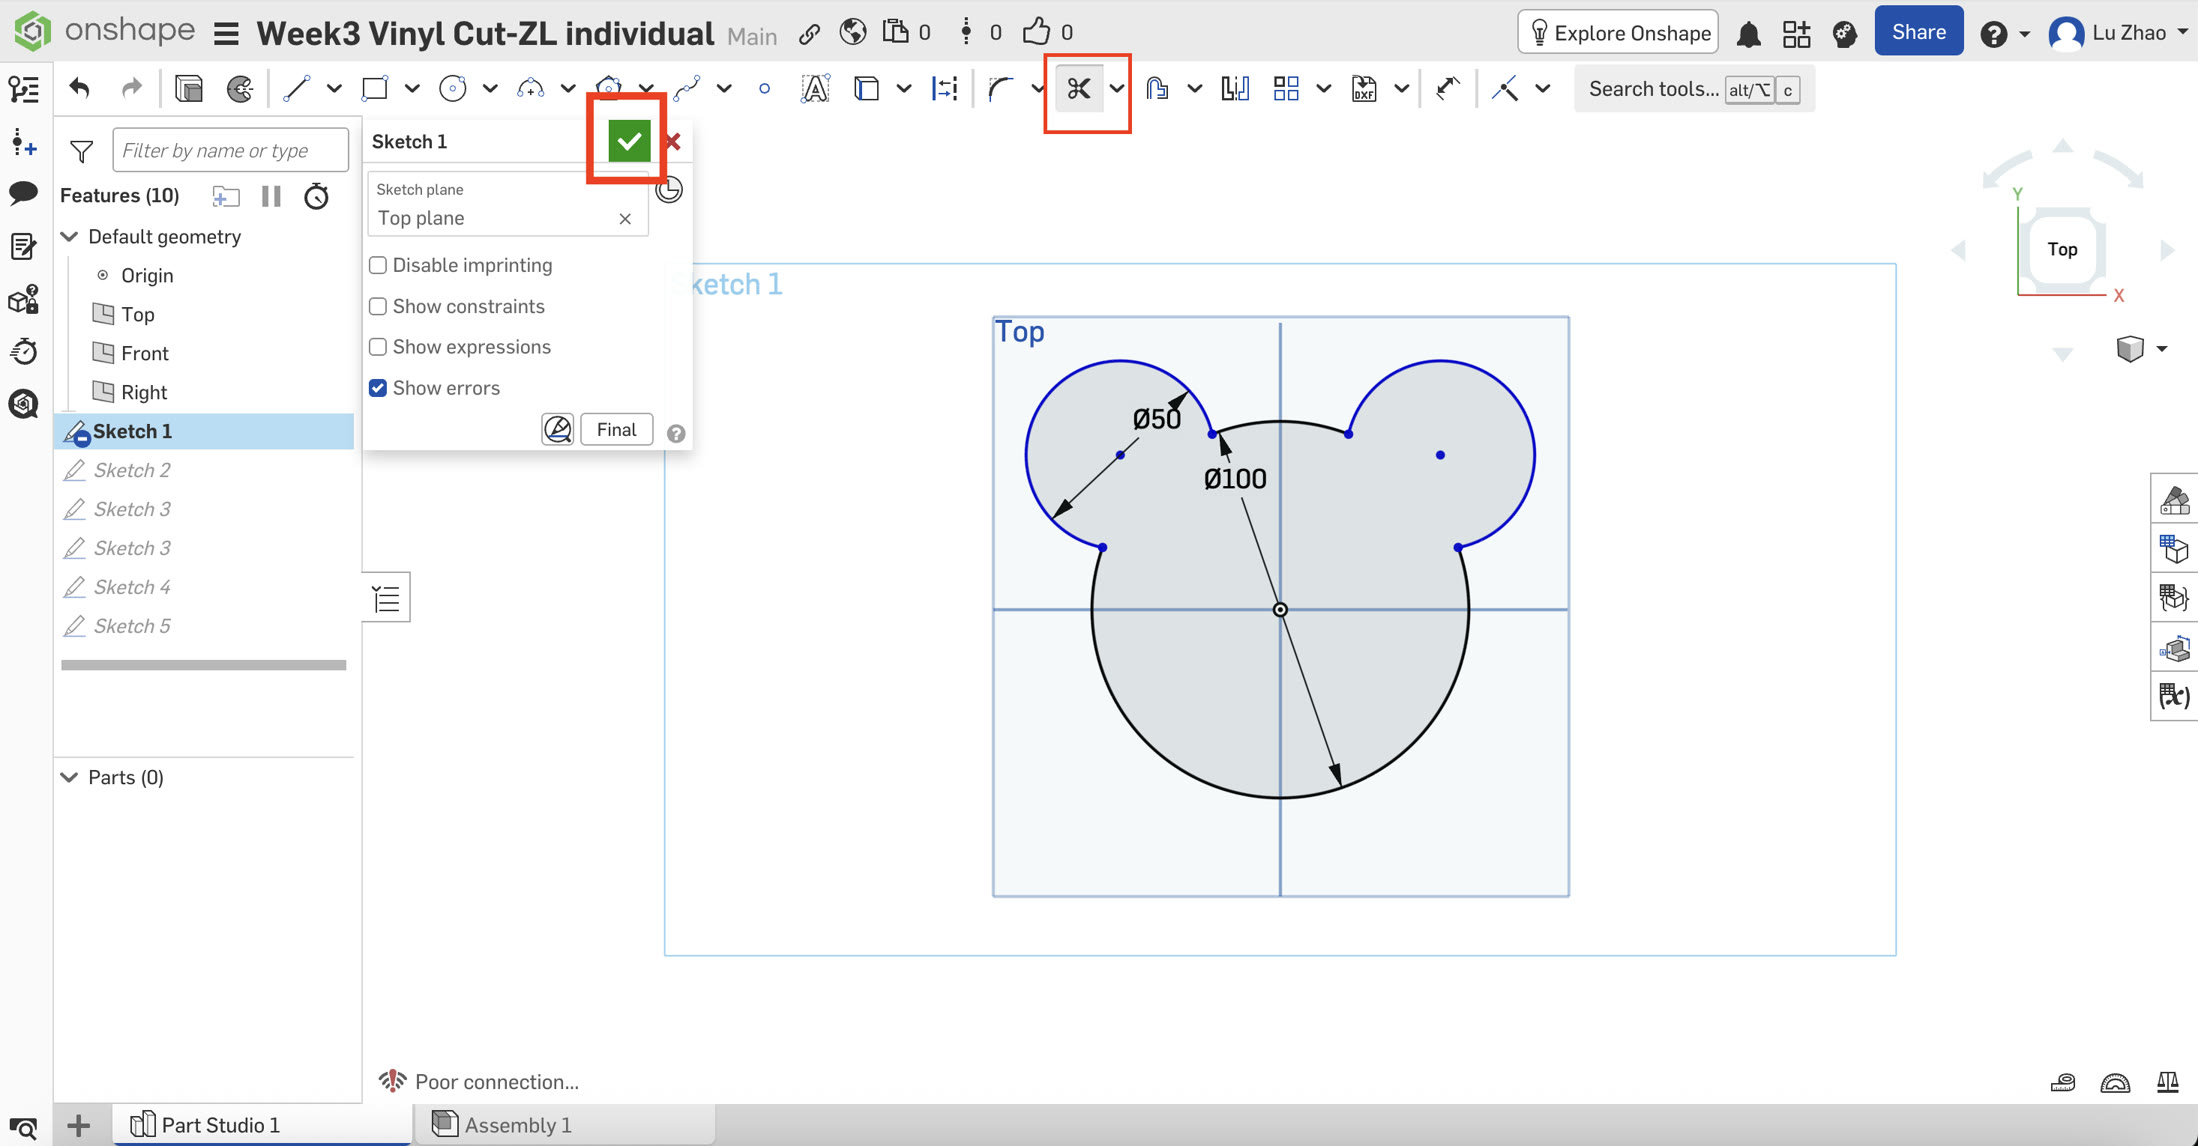The image size is (2198, 1146).
Task: Select the sketch Text tool
Action: tap(815, 89)
